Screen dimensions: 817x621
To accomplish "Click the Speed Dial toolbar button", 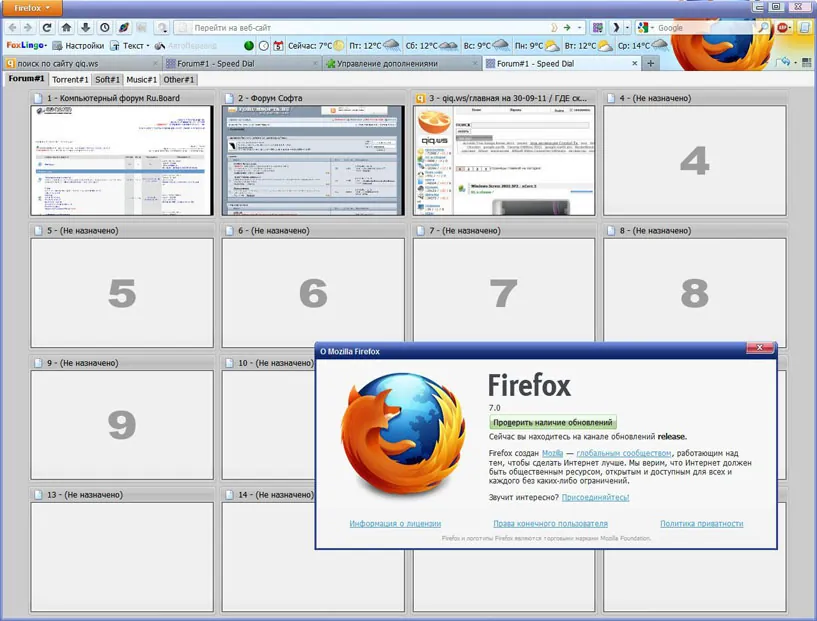I will 598,28.
